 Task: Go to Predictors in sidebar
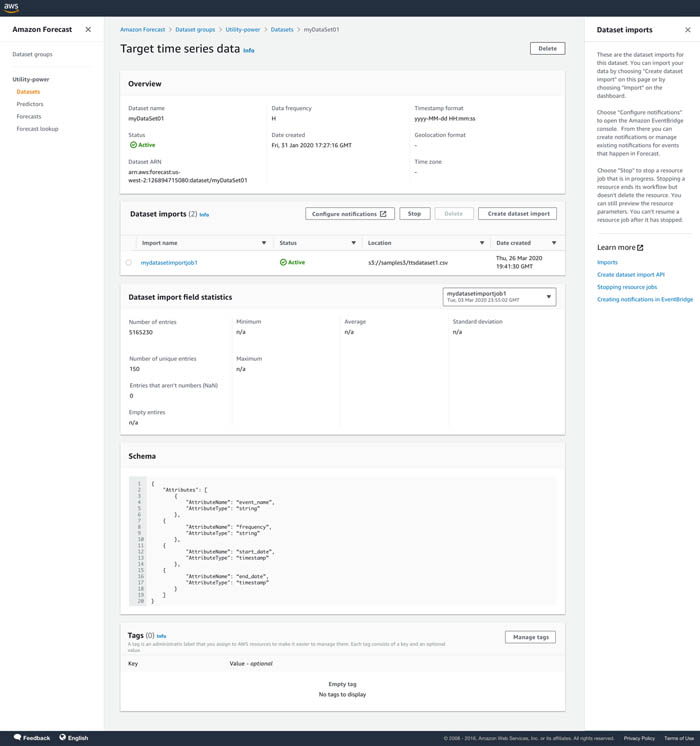click(x=30, y=104)
